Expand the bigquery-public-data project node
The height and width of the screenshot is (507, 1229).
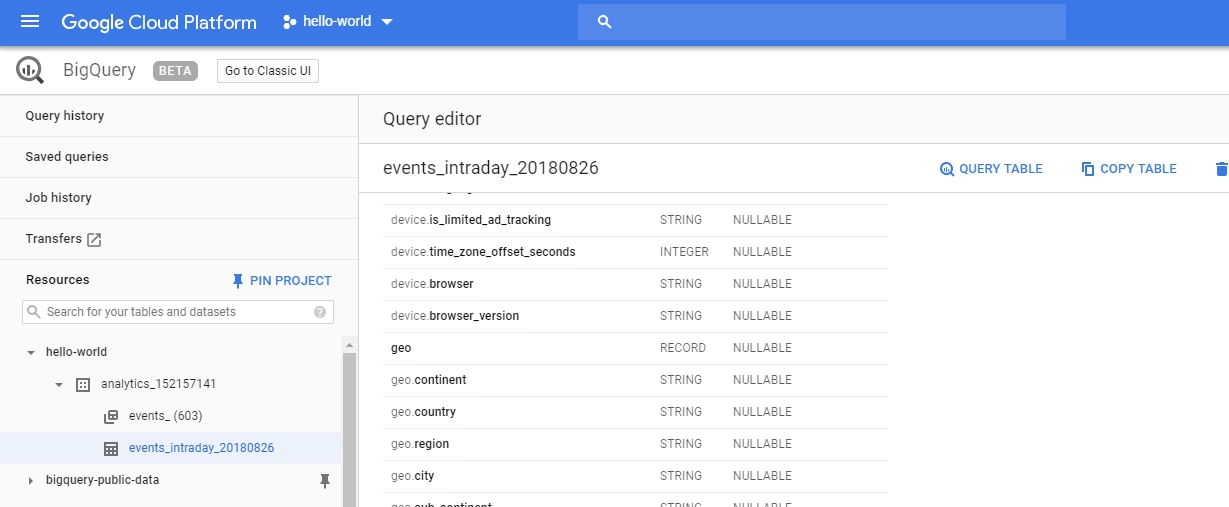[x=31, y=481]
